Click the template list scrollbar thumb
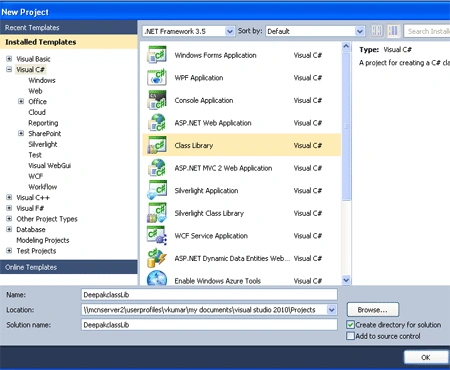 [346, 126]
